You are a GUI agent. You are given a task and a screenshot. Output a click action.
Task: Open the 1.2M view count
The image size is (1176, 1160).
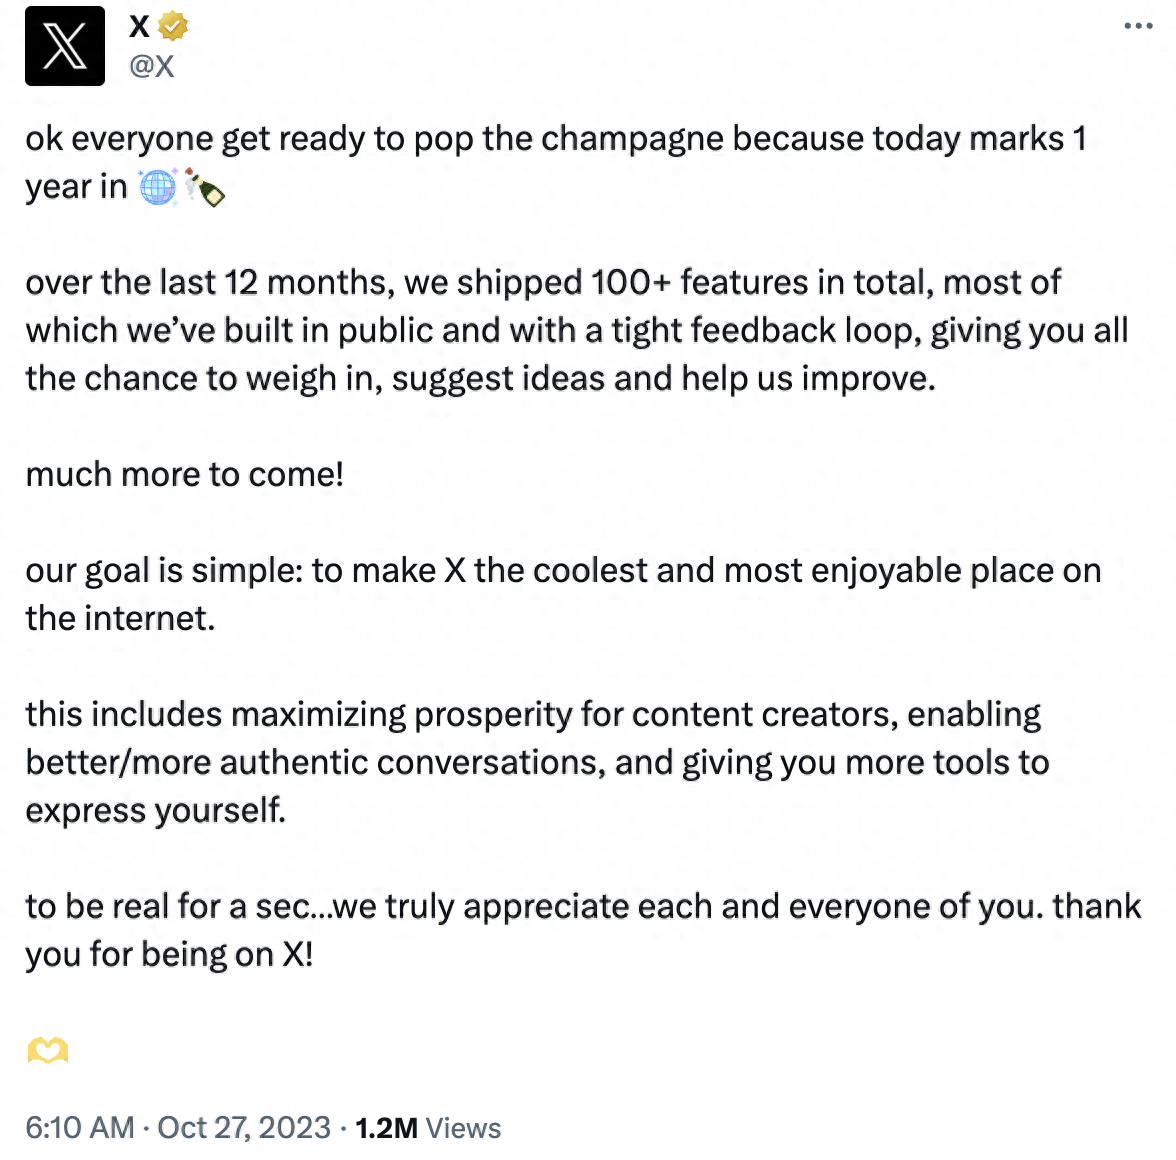pyautogui.click(x=386, y=1128)
